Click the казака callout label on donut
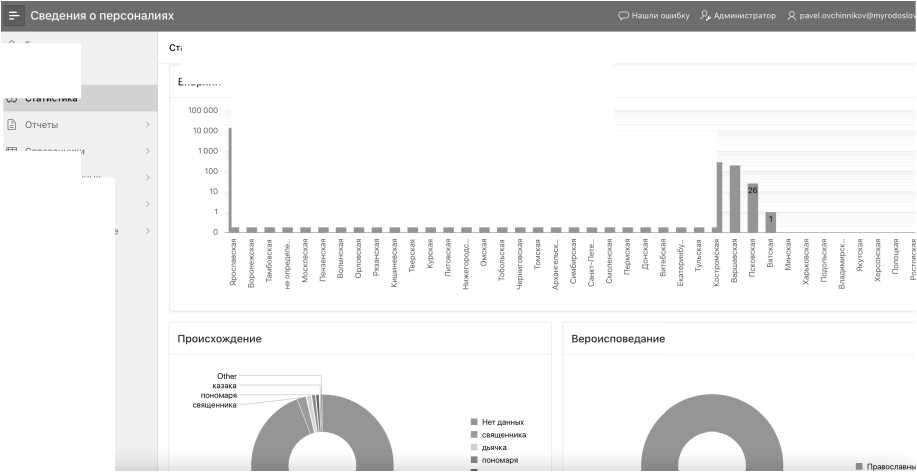Image resolution: width=917 pixels, height=472 pixels. [x=225, y=386]
